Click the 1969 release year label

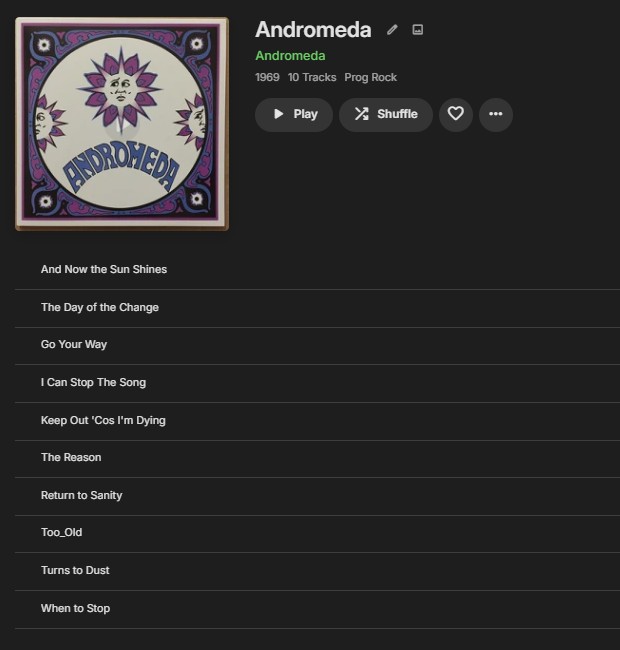click(267, 78)
